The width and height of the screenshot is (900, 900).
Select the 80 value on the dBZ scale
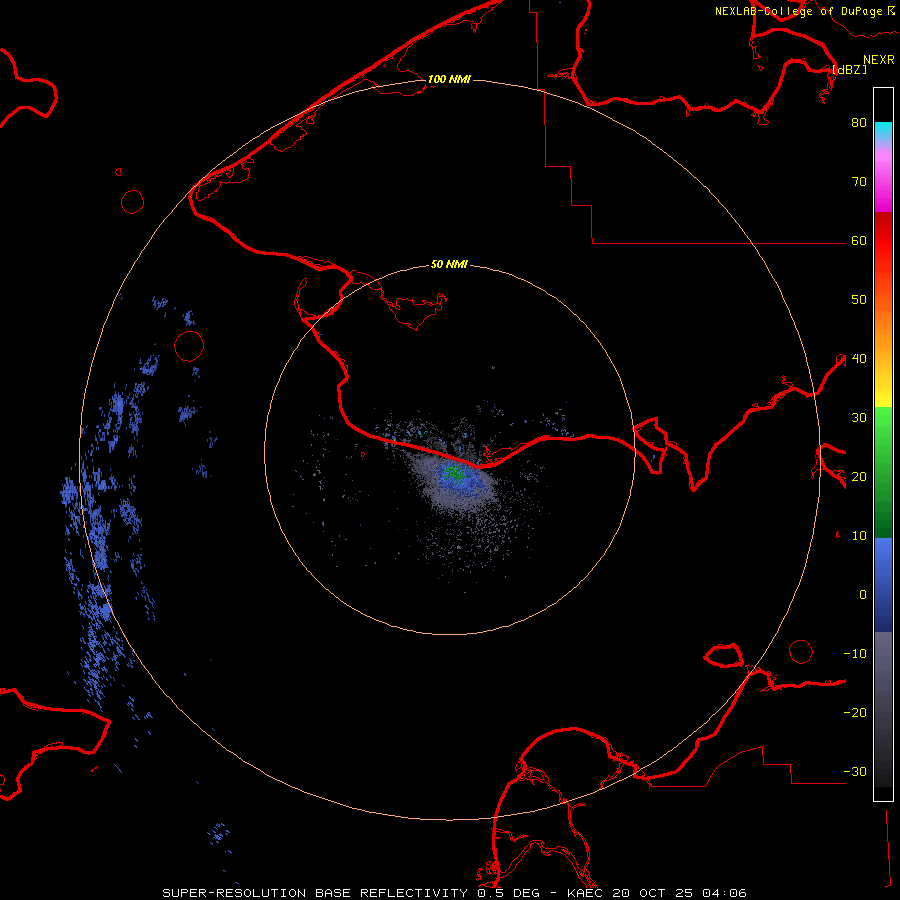[859, 122]
